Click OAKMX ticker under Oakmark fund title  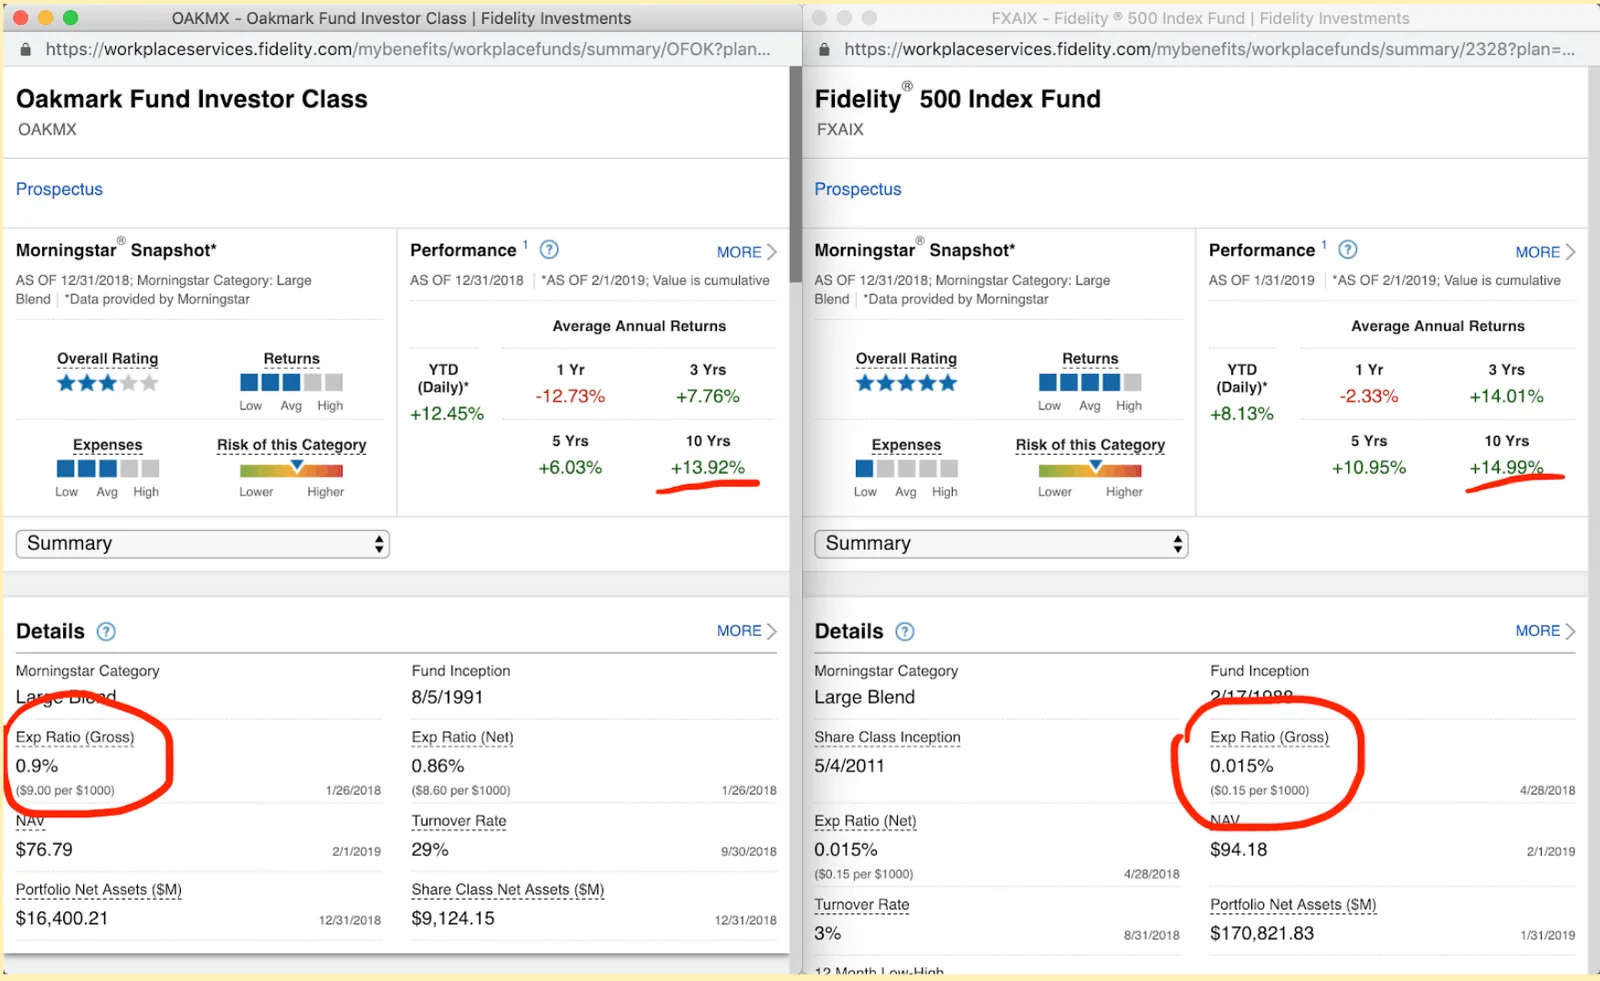click(47, 129)
